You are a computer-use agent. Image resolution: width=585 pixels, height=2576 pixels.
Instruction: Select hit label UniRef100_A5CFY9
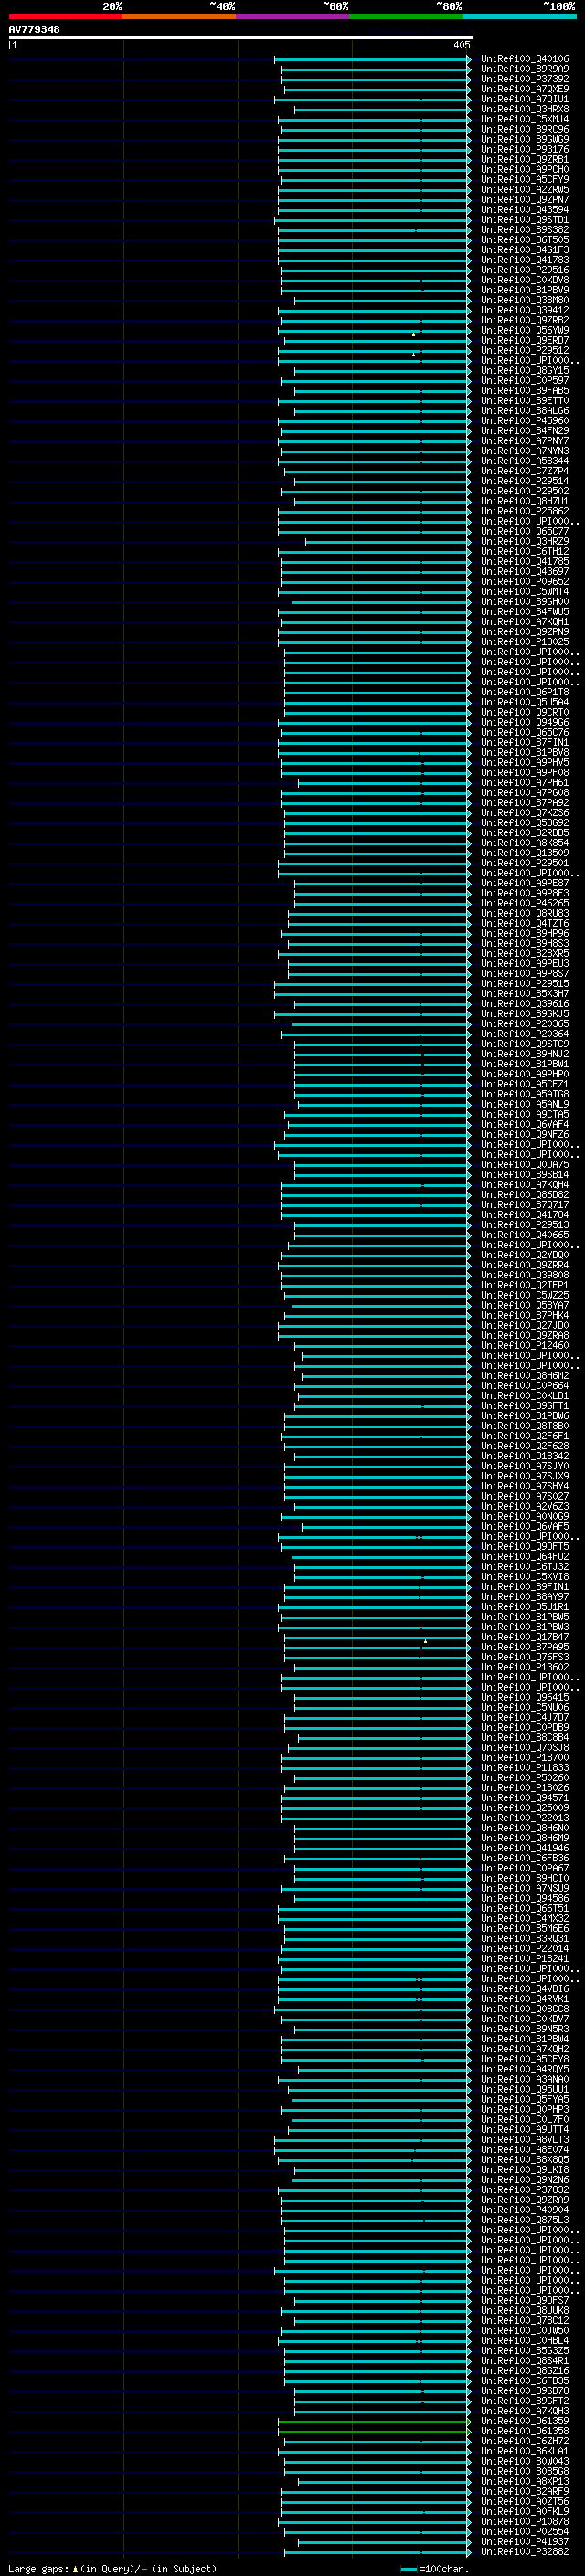pyautogui.click(x=524, y=180)
